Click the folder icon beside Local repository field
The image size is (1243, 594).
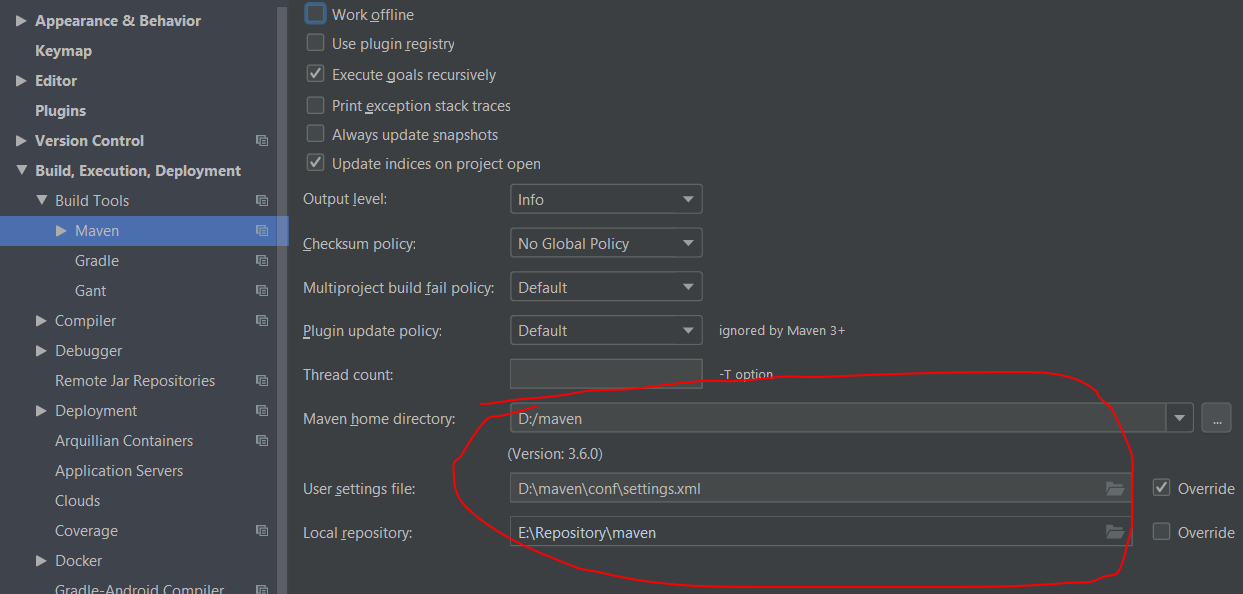pos(1115,532)
